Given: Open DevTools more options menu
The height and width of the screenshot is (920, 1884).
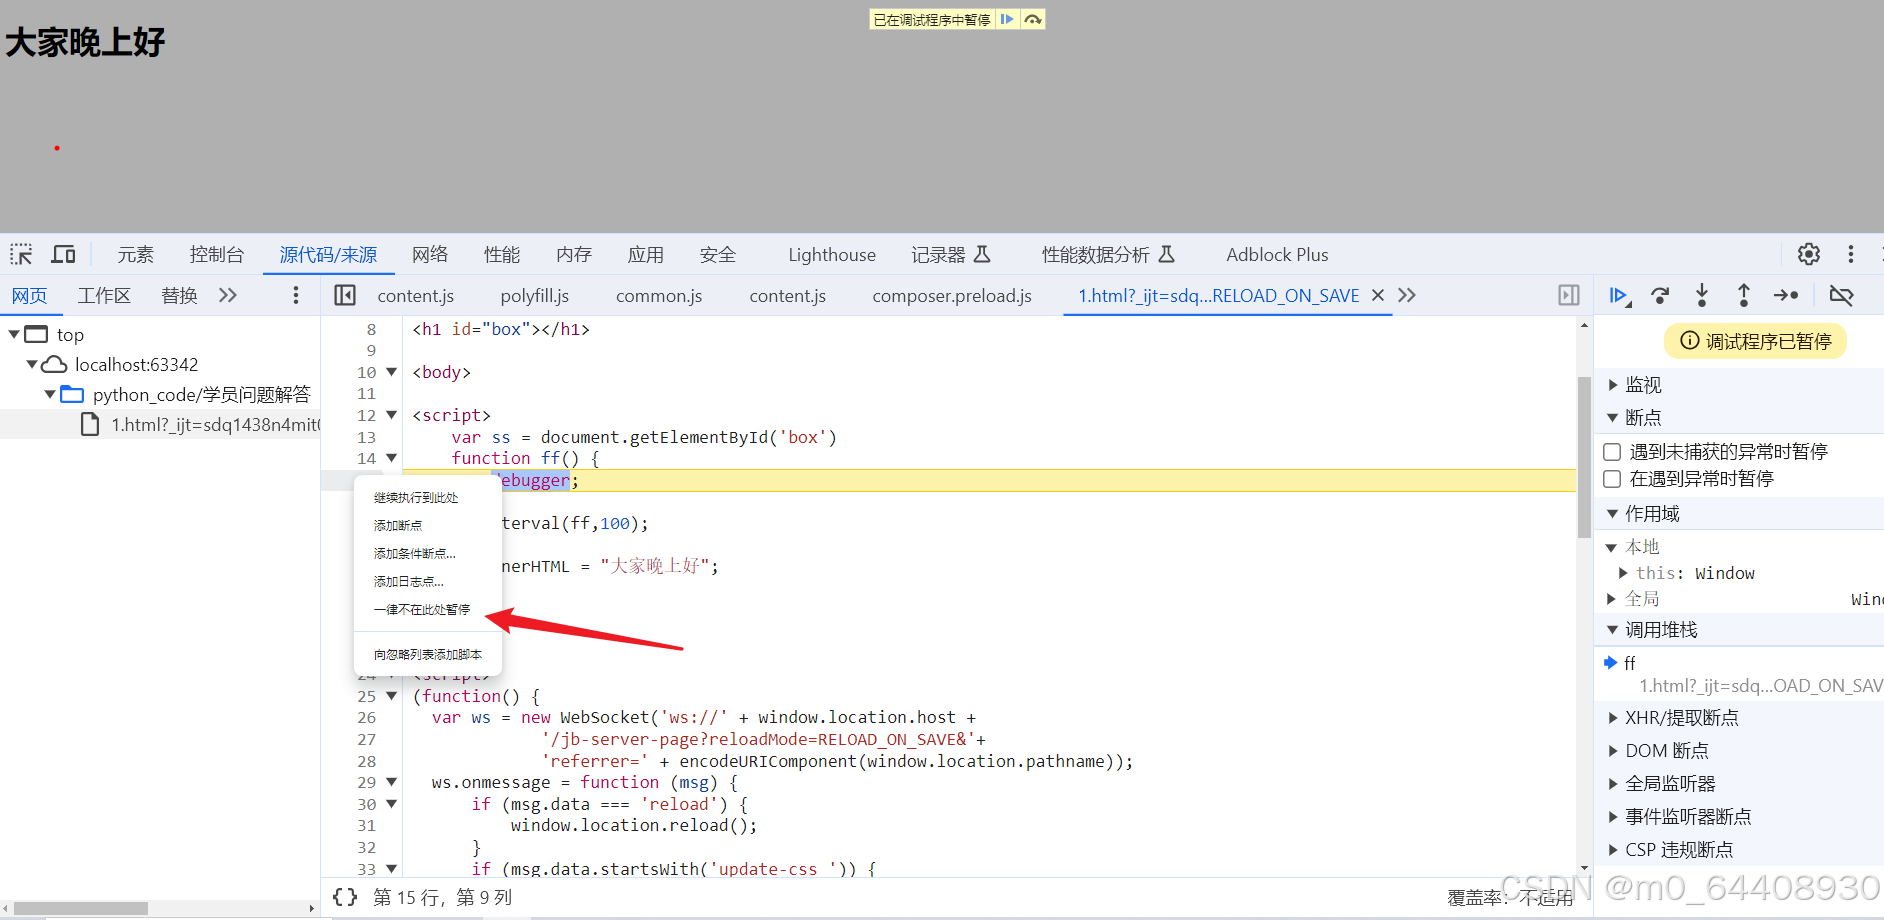Looking at the screenshot, I should click(x=1851, y=254).
